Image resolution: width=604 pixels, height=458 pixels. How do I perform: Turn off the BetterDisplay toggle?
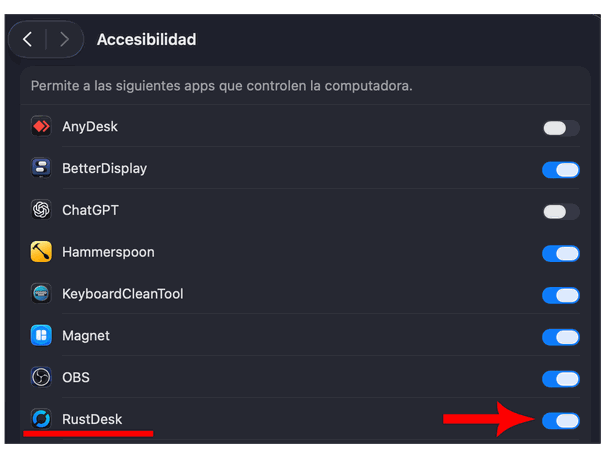pyautogui.click(x=561, y=170)
